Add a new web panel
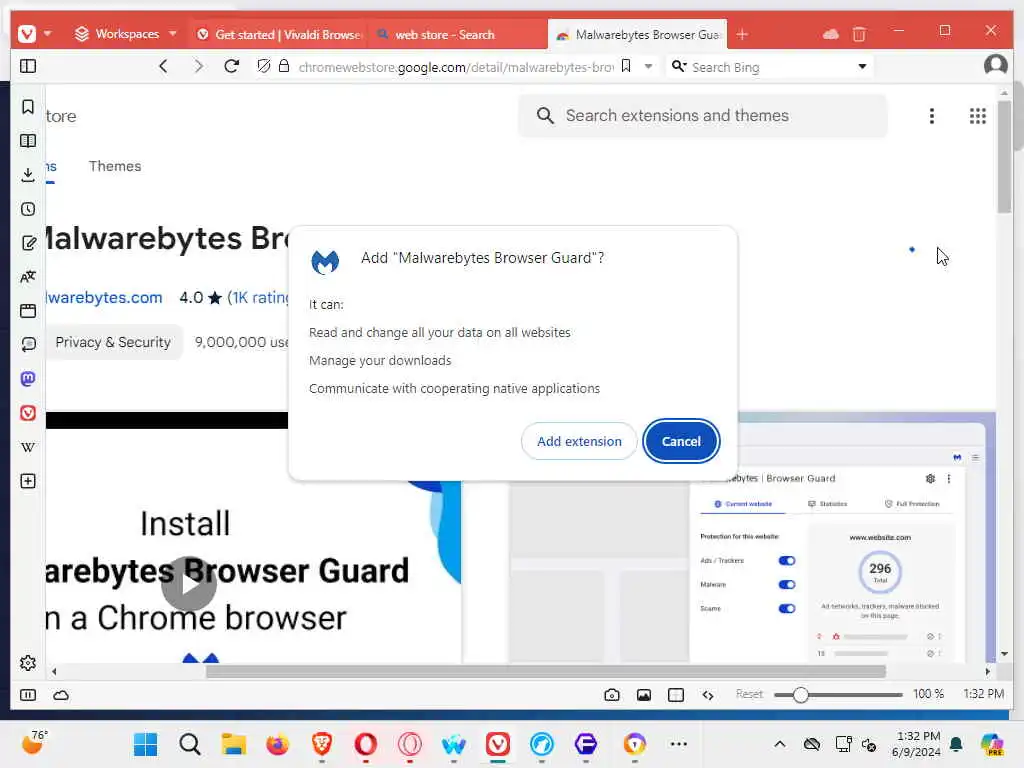Screen dimensions: 1024x768 click(28, 481)
